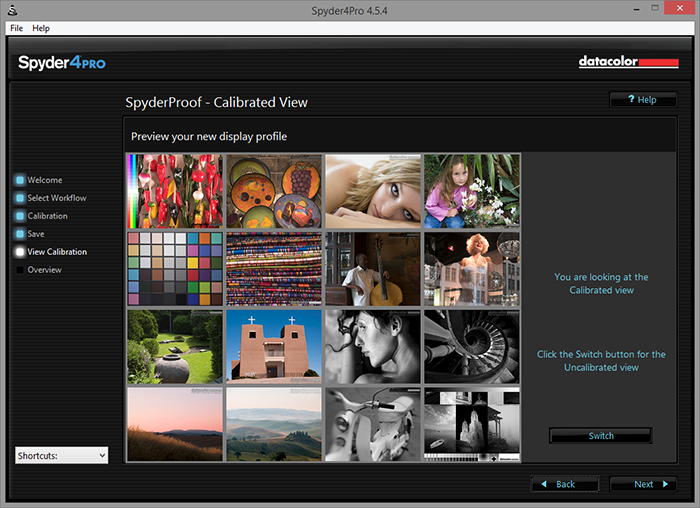Click the red chili peppers thumbnail
Image resolution: width=700 pixels, height=508 pixels.
174,191
